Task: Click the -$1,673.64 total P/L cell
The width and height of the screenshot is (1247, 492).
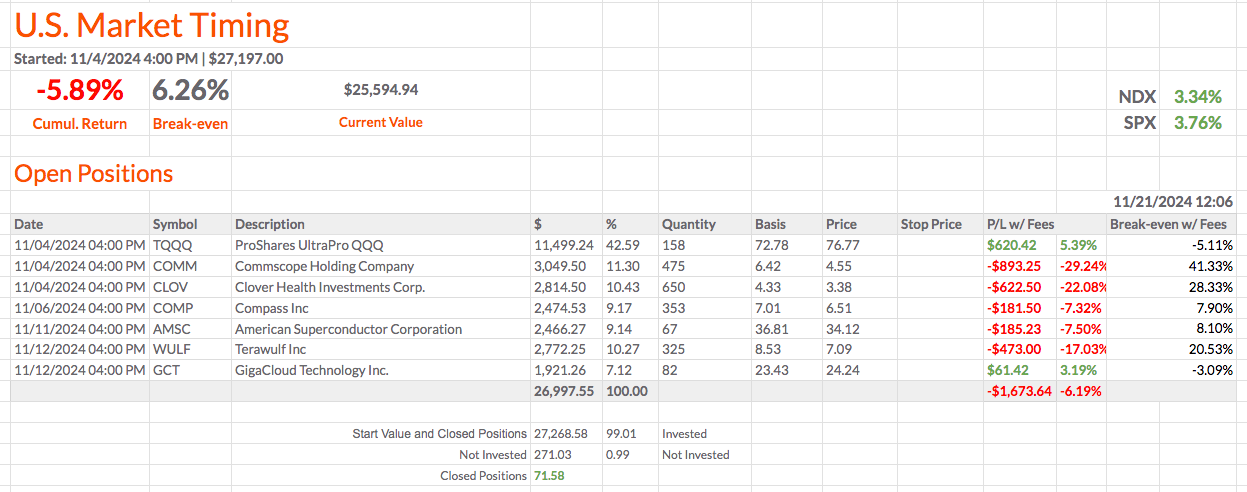Action: click(x=1018, y=391)
